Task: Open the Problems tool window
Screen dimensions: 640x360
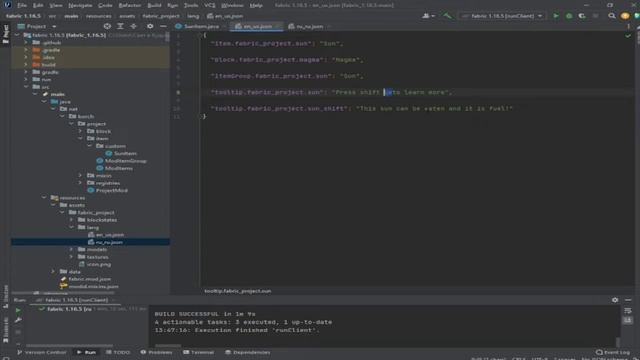Action: 156,352
